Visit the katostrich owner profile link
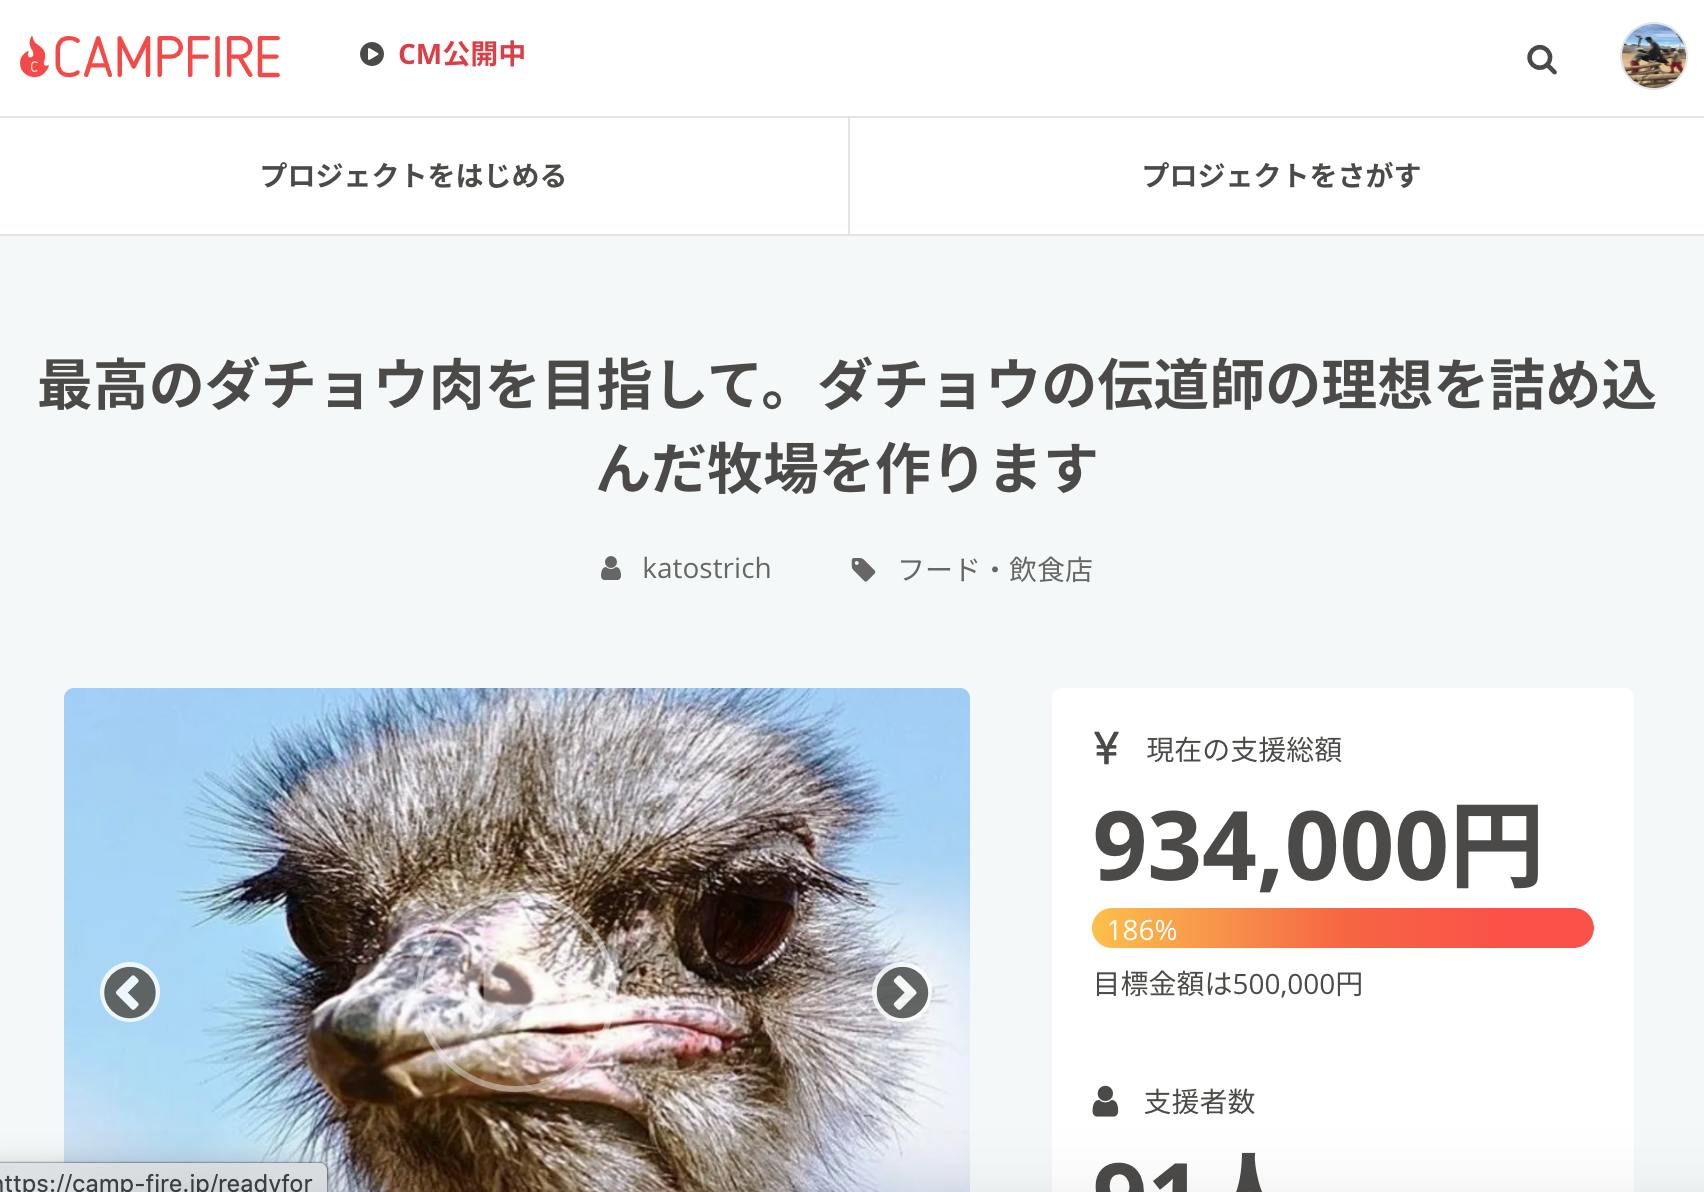The image size is (1704, 1192). click(x=706, y=568)
